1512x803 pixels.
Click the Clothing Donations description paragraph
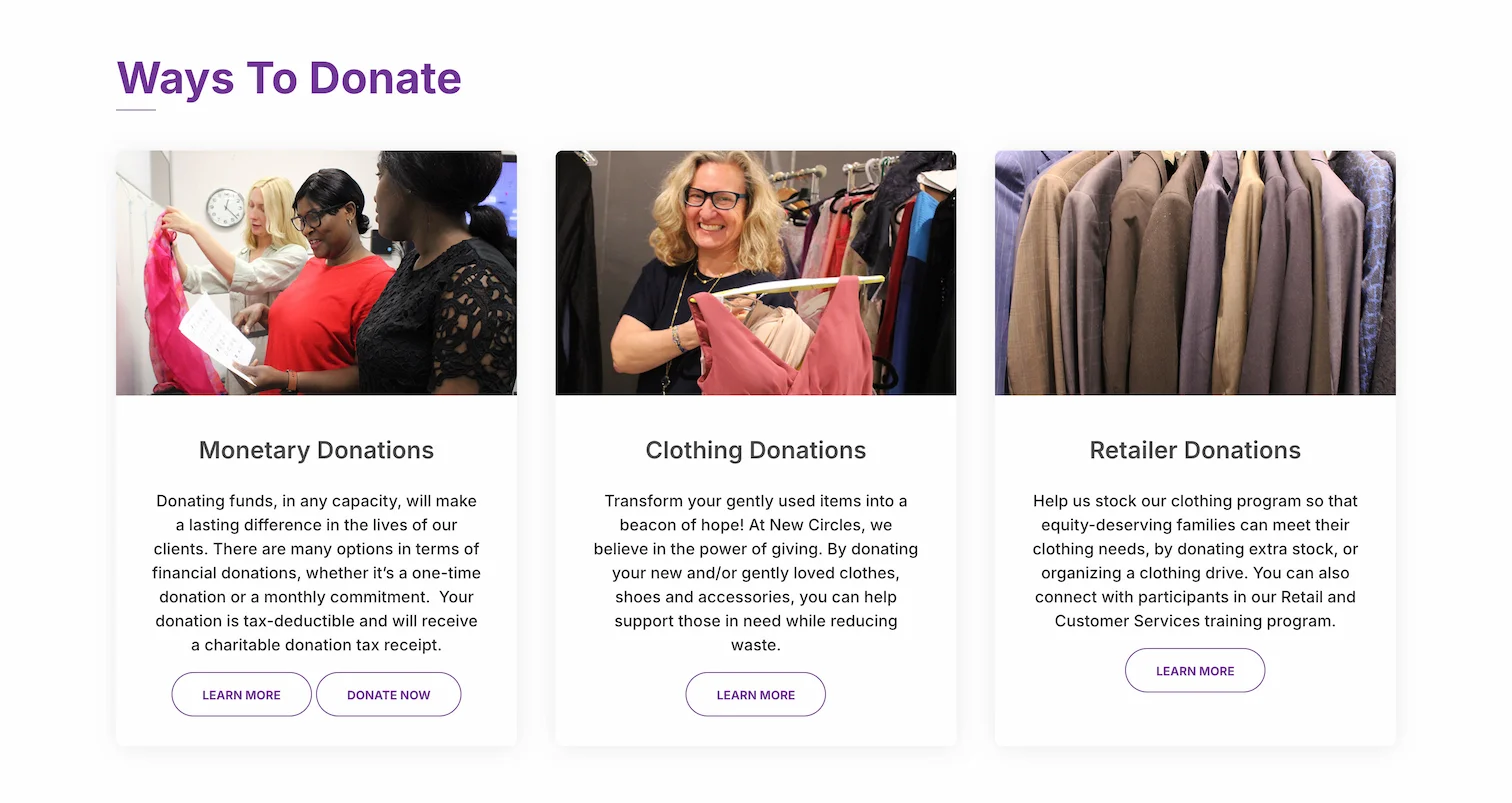pyautogui.click(x=755, y=572)
